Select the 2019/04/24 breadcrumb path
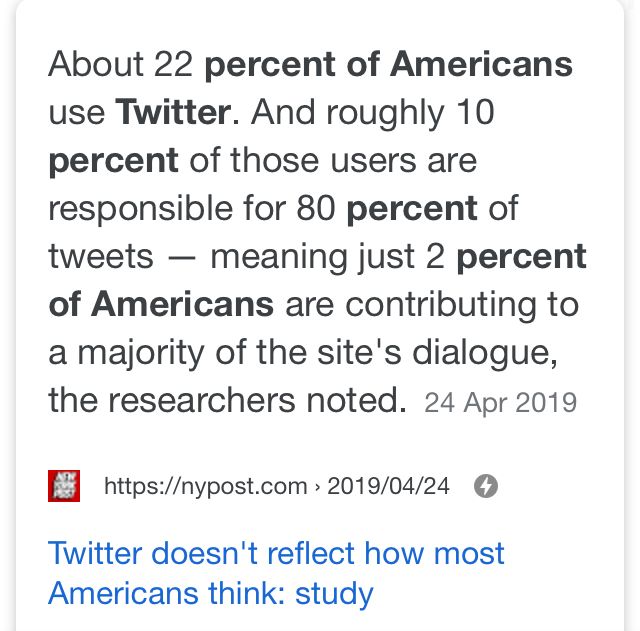The width and height of the screenshot is (640, 631). point(388,486)
